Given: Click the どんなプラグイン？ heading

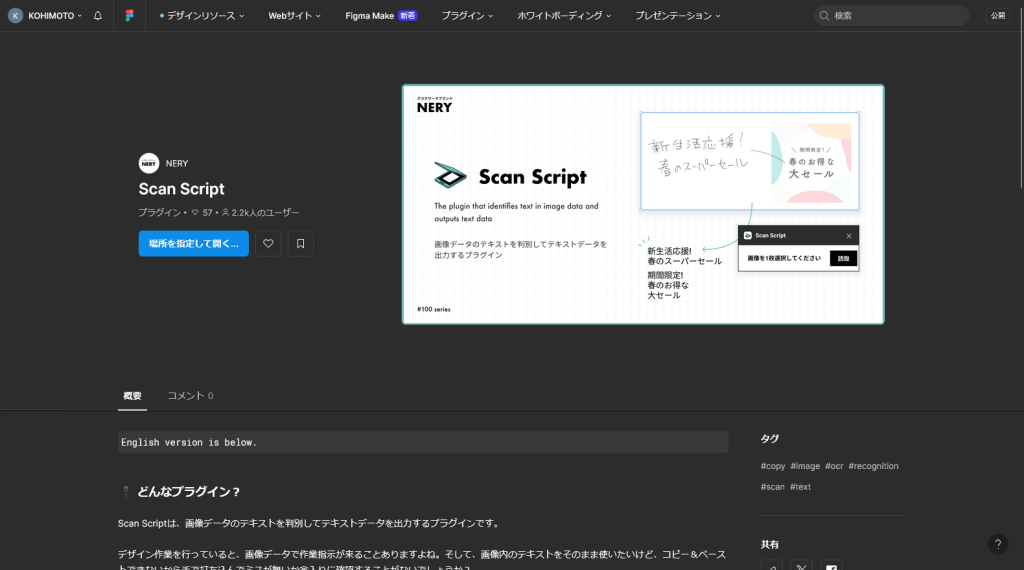Looking at the screenshot, I should tap(188, 492).
